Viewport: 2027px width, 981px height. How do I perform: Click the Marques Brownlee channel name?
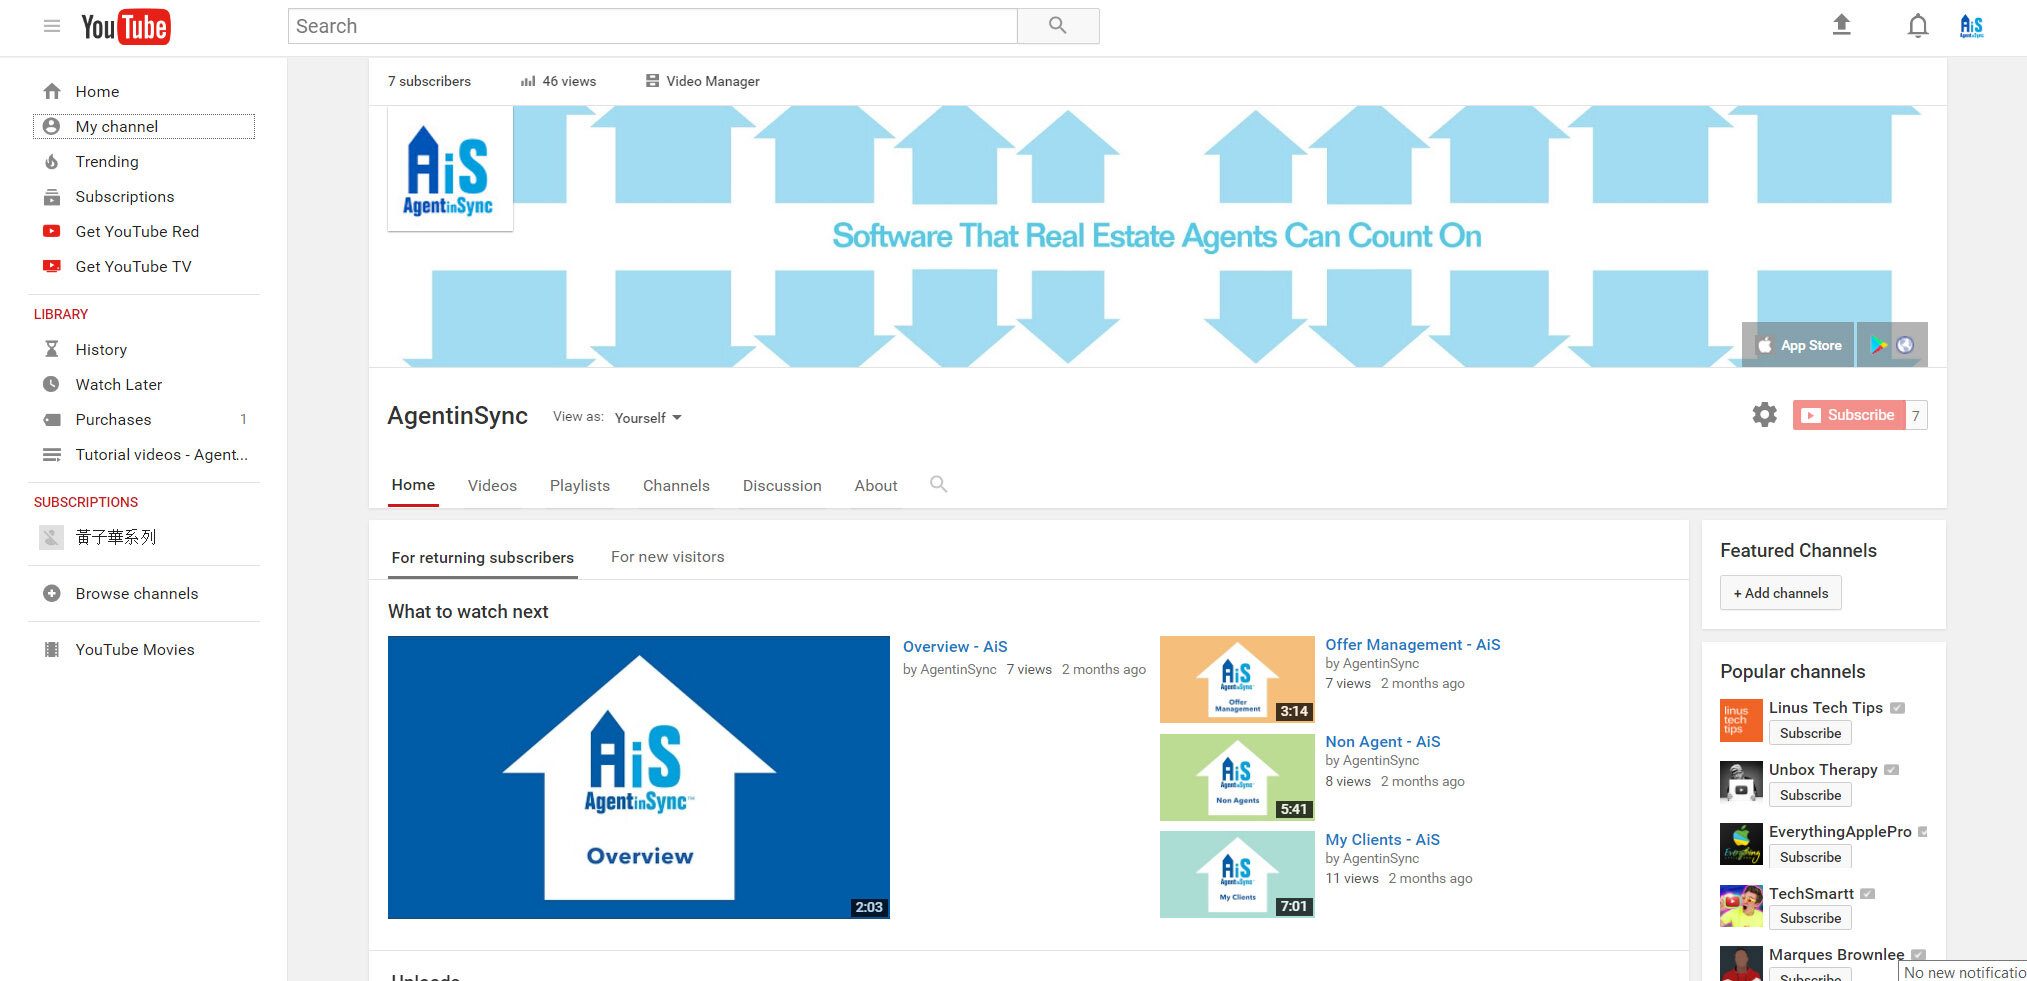click(1836, 955)
